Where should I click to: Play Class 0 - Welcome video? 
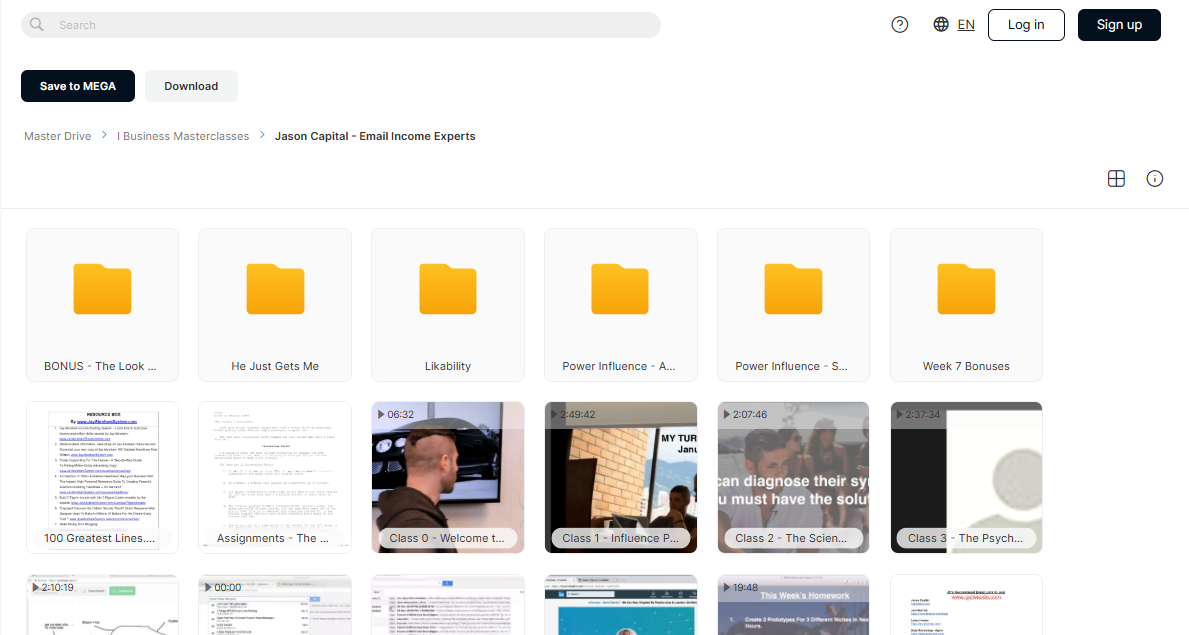448,477
